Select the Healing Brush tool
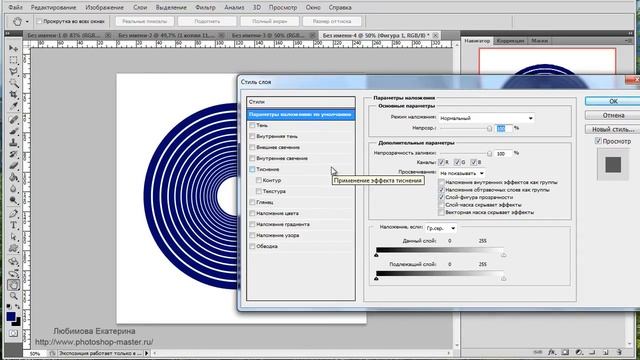 pyautogui.click(x=13, y=120)
